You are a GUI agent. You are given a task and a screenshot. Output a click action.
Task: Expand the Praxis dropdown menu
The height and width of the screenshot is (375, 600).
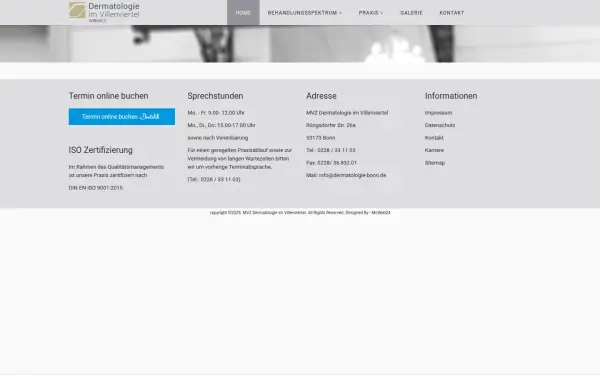click(x=371, y=13)
